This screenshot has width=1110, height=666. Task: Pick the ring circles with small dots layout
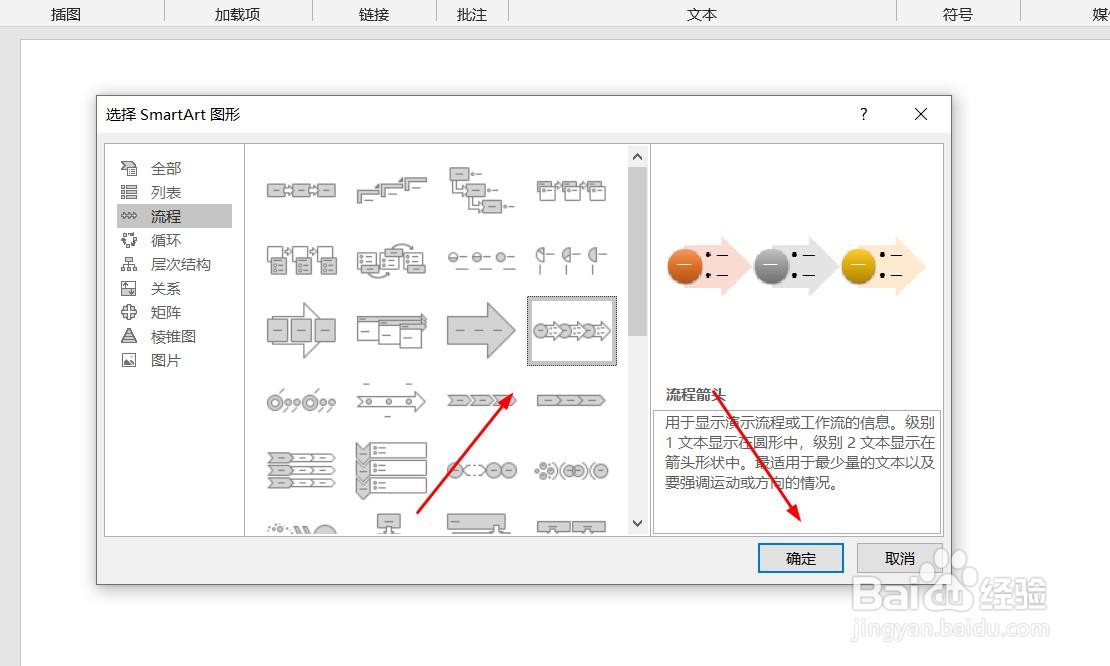click(x=301, y=401)
